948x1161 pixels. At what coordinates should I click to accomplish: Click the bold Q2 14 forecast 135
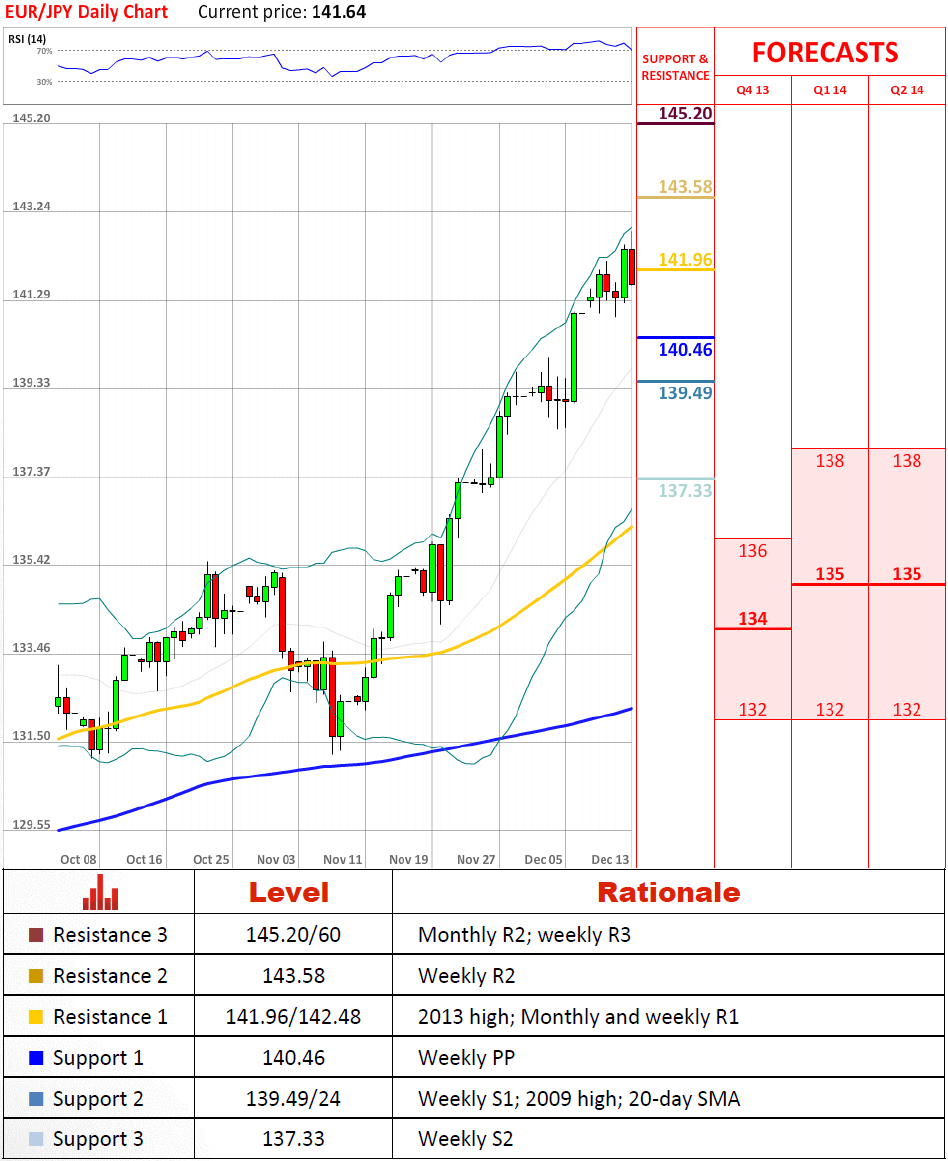click(907, 574)
